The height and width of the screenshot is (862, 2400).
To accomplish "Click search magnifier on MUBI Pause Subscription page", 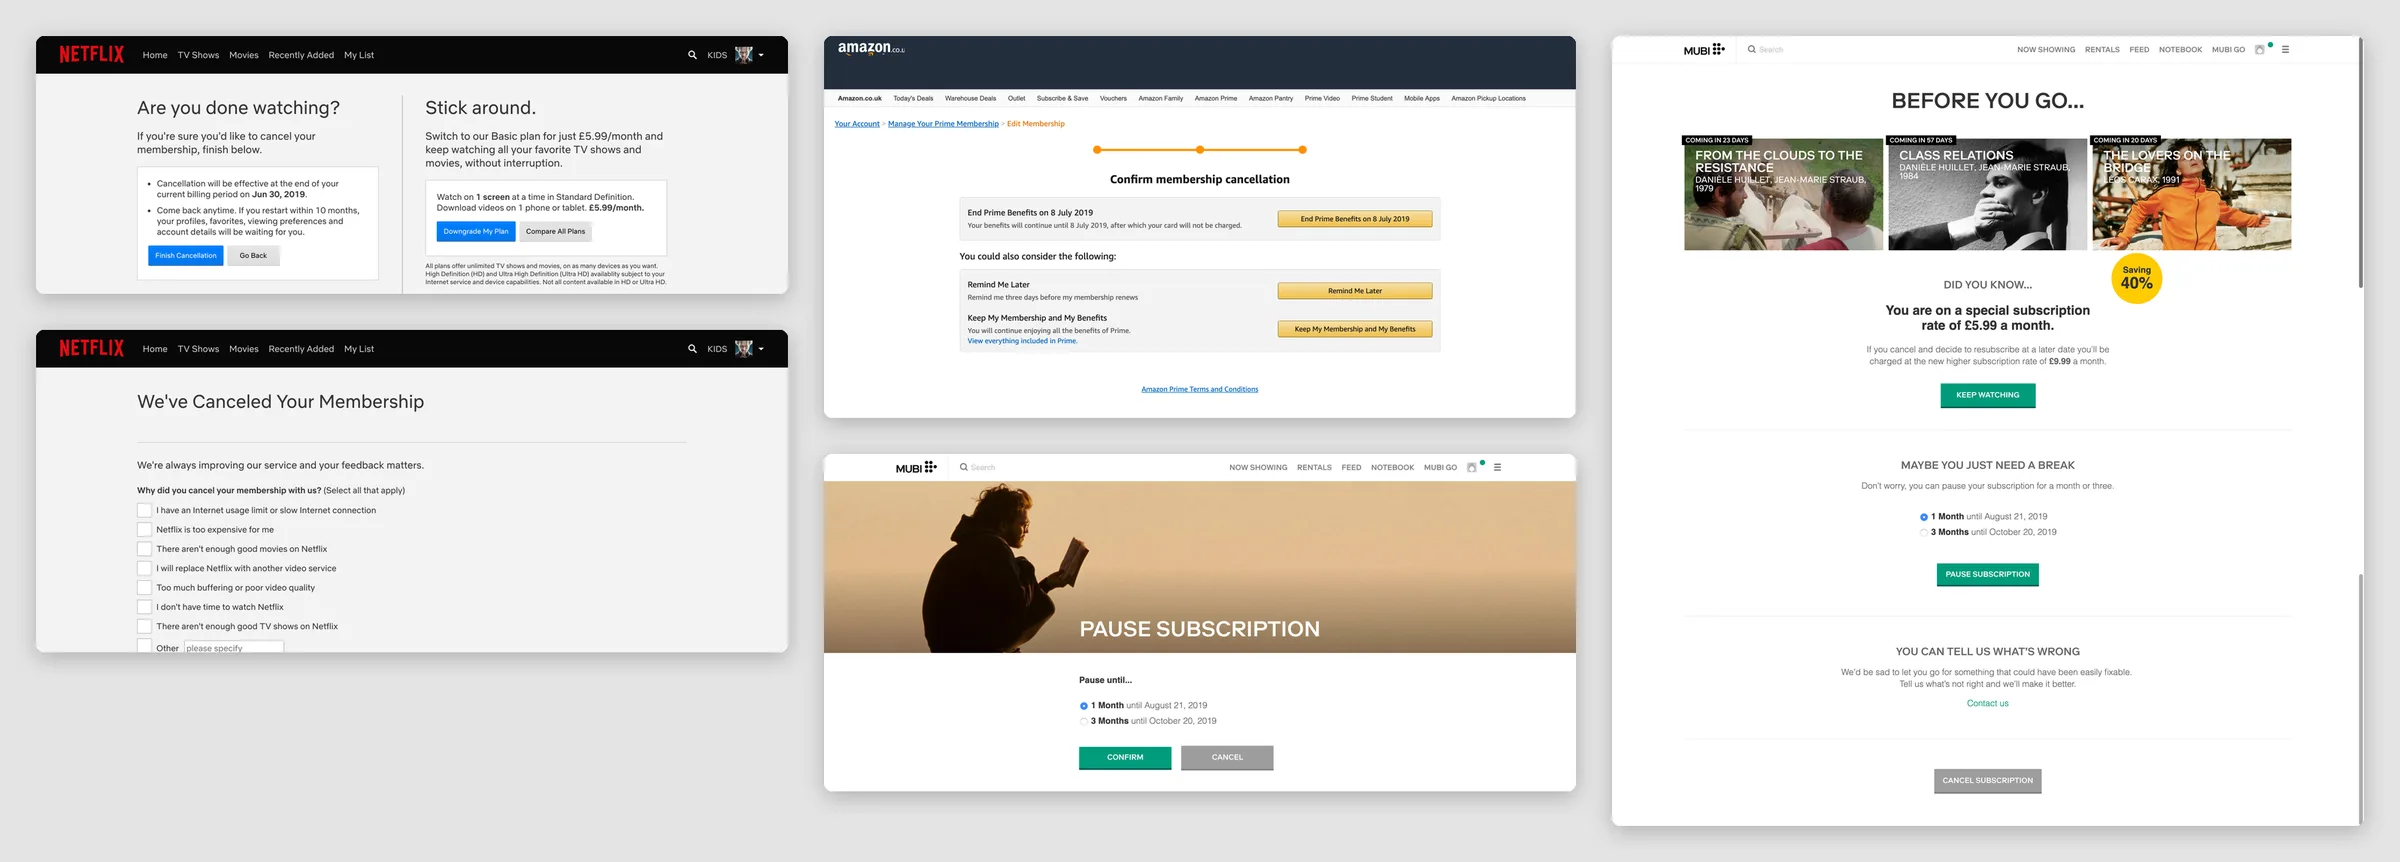I will point(964,467).
